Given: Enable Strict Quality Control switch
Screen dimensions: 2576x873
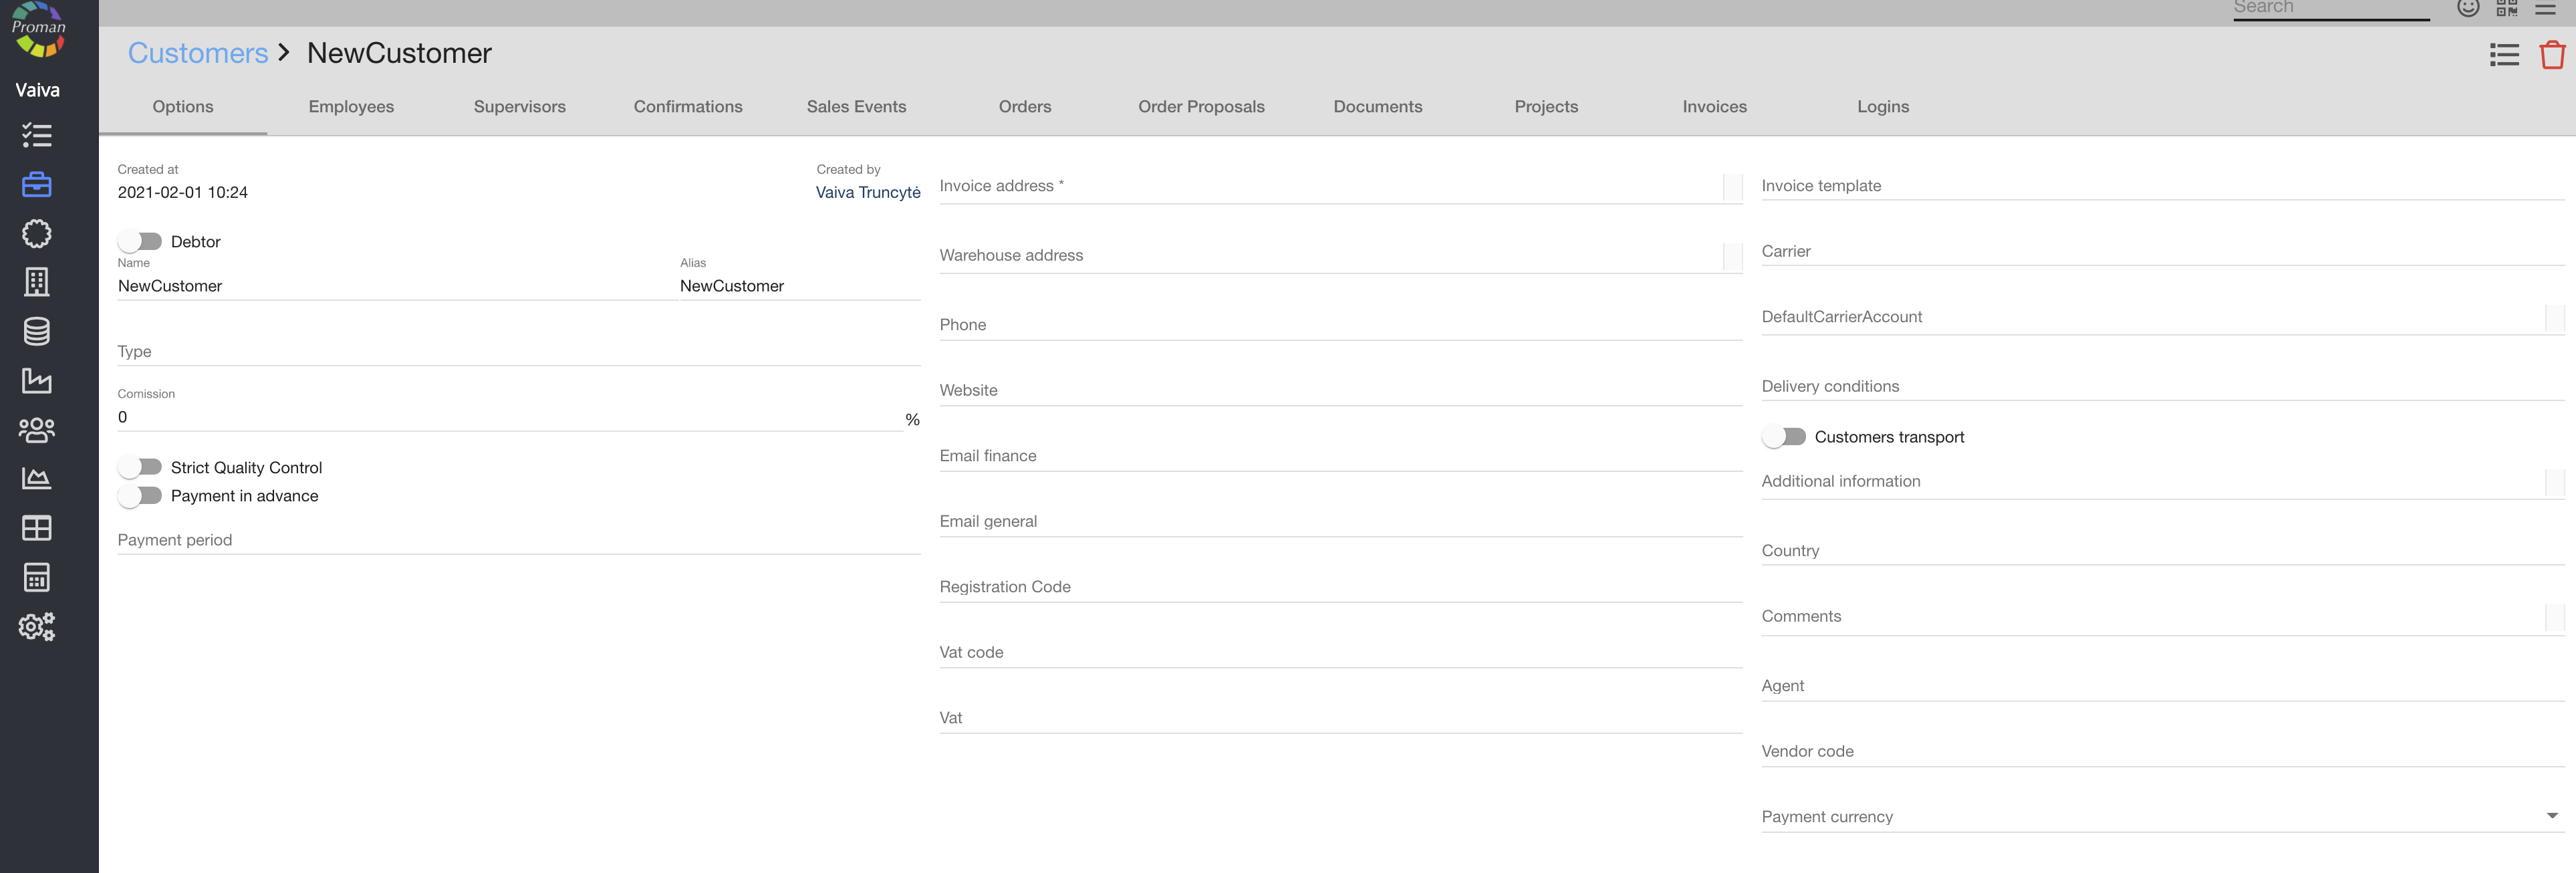Looking at the screenshot, I should tap(140, 467).
